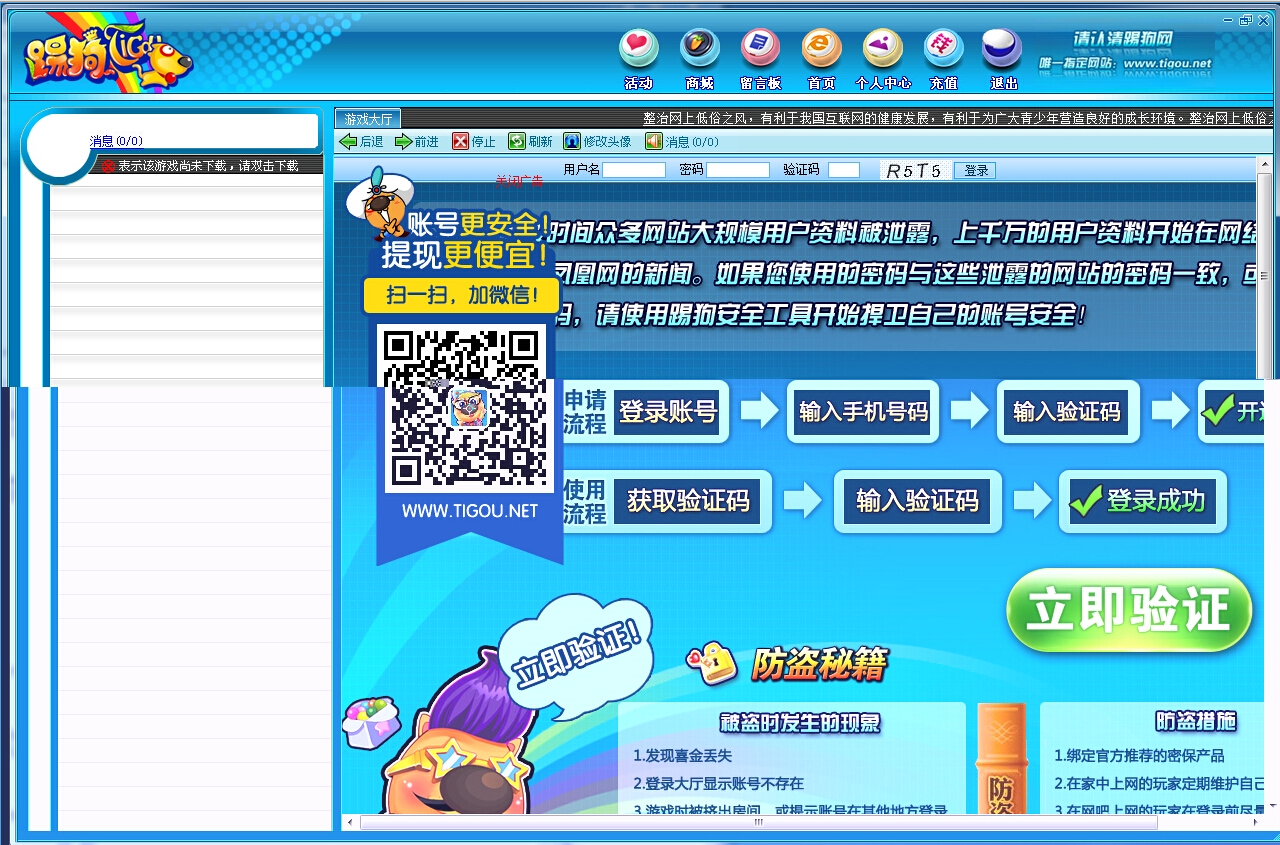This screenshot has height=845, width=1280.
Task: Click the 关闭广告 close-ad link
Action: point(519,181)
